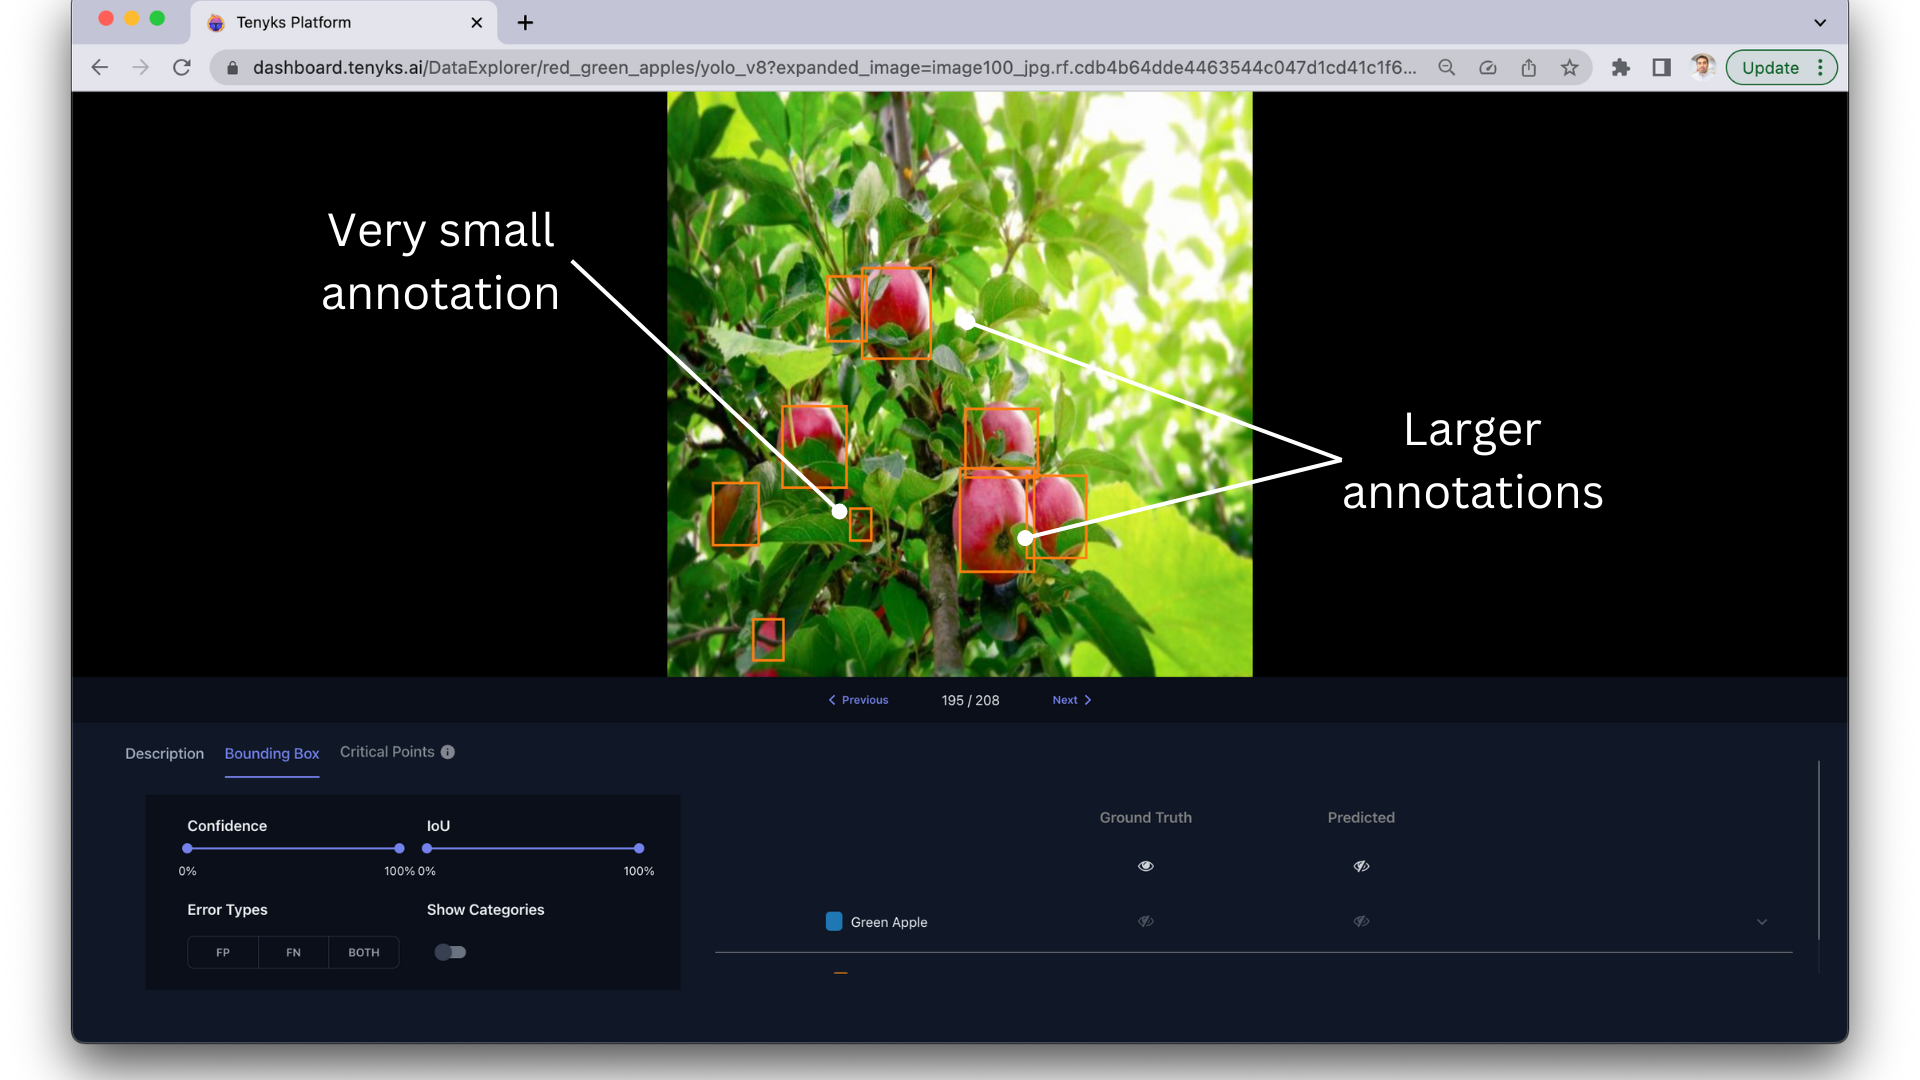Open the Critical Points tab
Screen dimensions: 1920x1080
pyautogui.click(x=387, y=752)
